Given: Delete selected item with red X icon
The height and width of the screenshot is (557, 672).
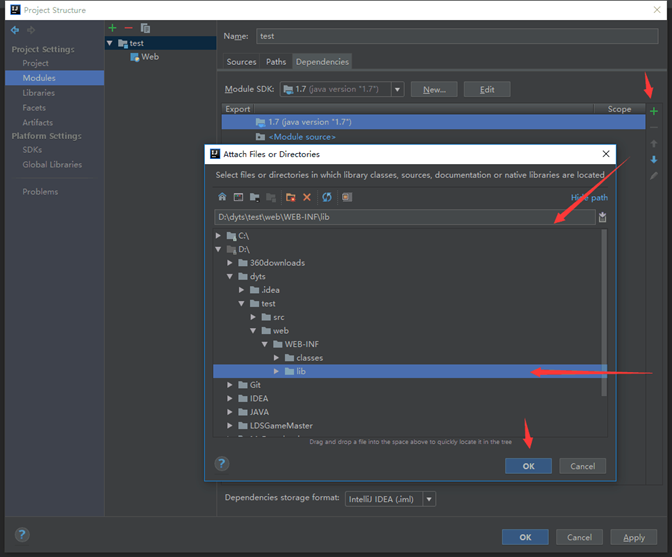Looking at the screenshot, I should coord(307,197).
